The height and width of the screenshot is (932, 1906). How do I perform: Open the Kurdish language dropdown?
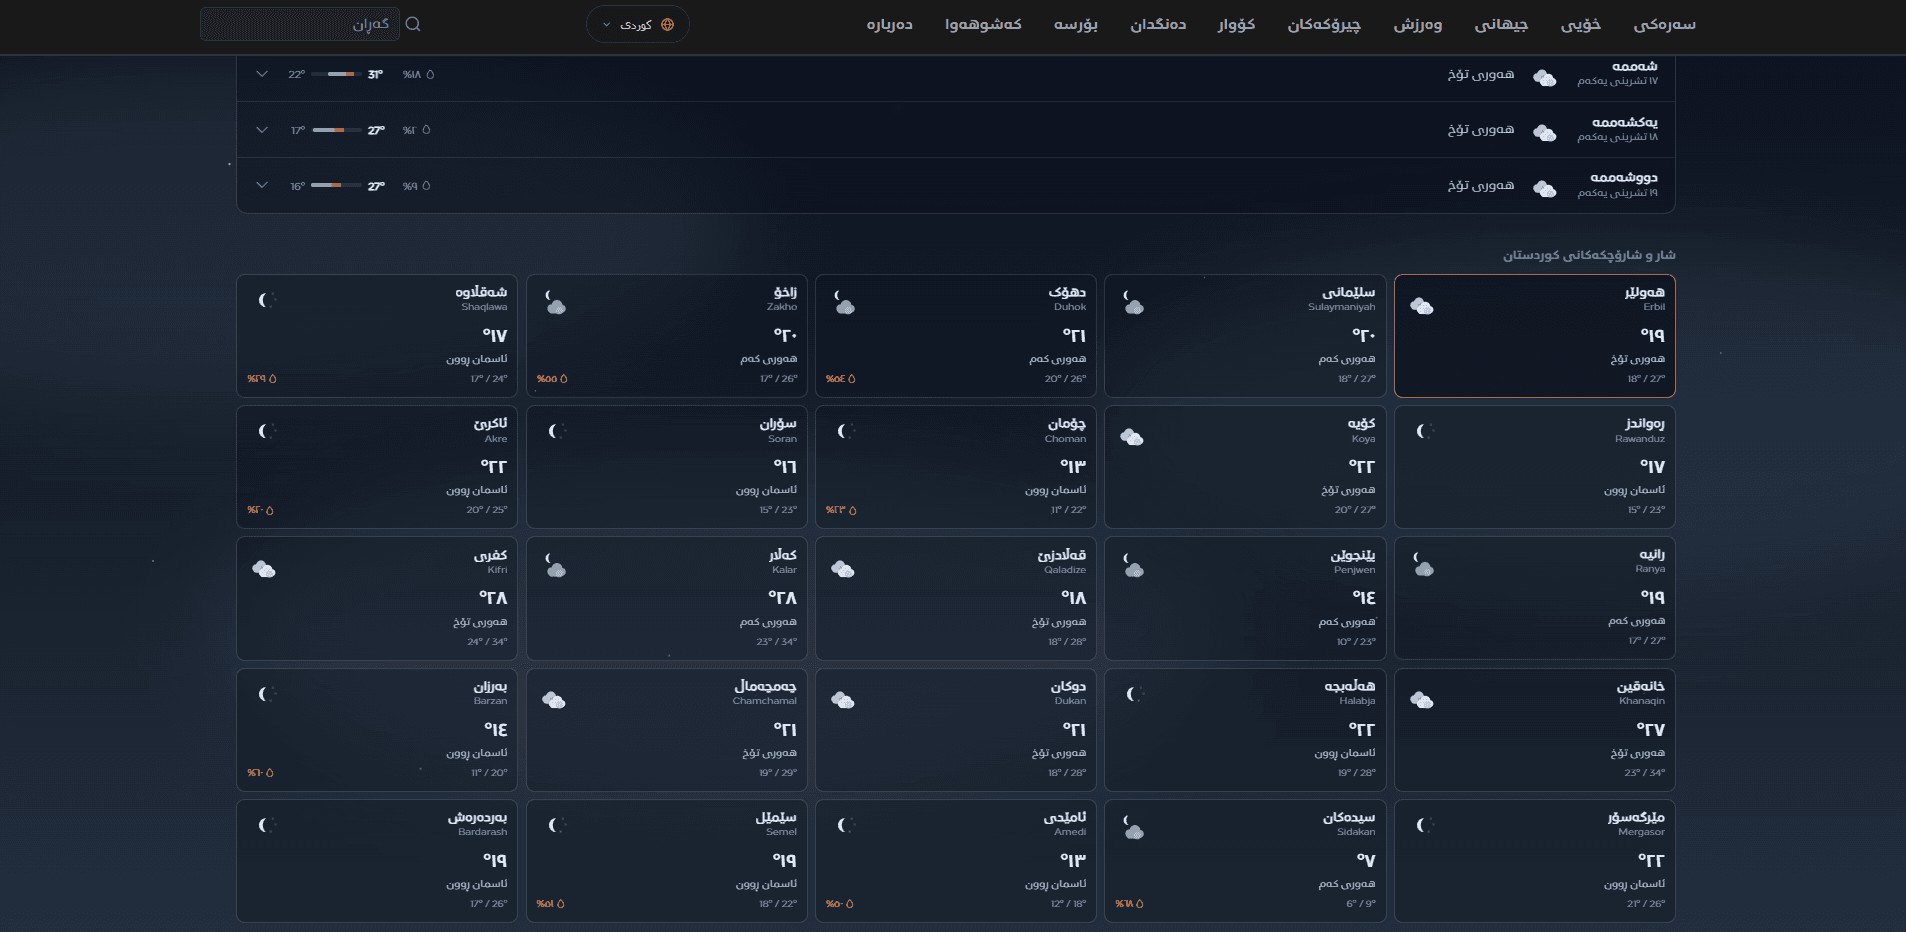638,24
